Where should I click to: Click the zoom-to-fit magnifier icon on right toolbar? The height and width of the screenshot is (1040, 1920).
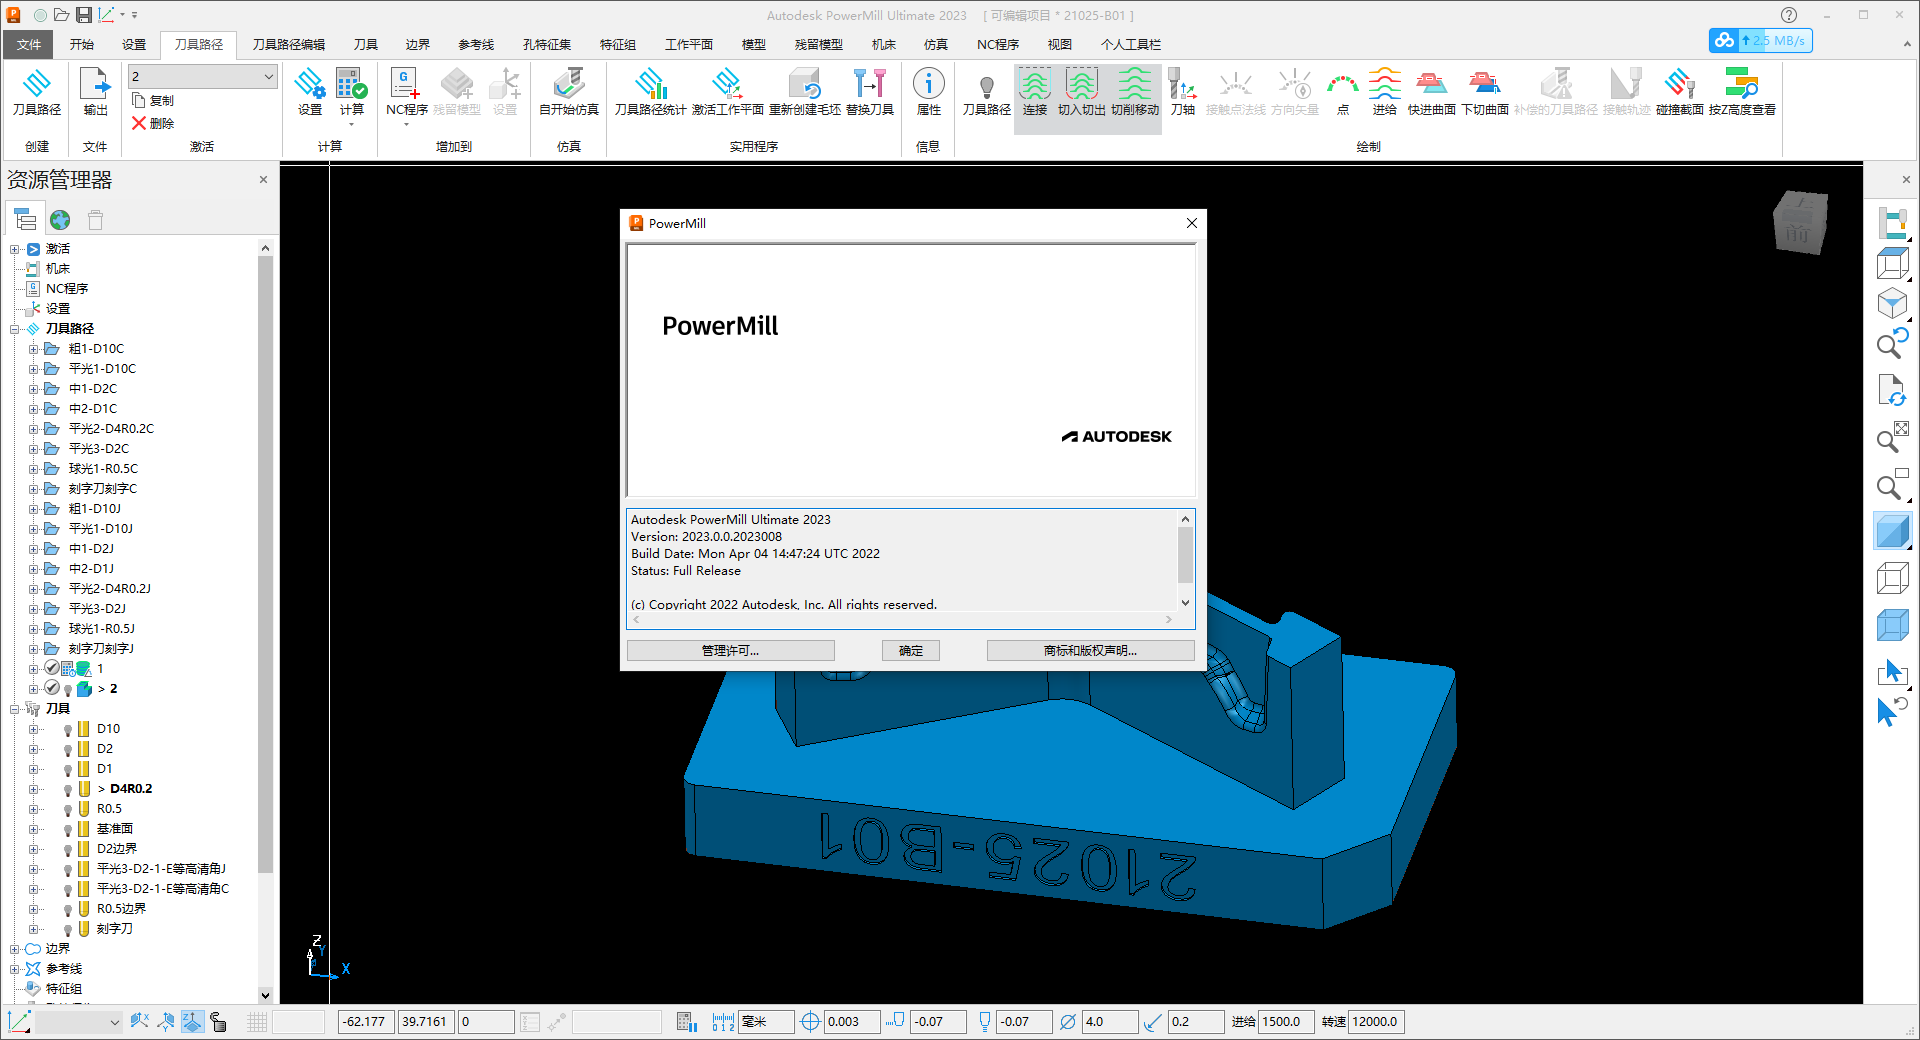[1892, 439]
